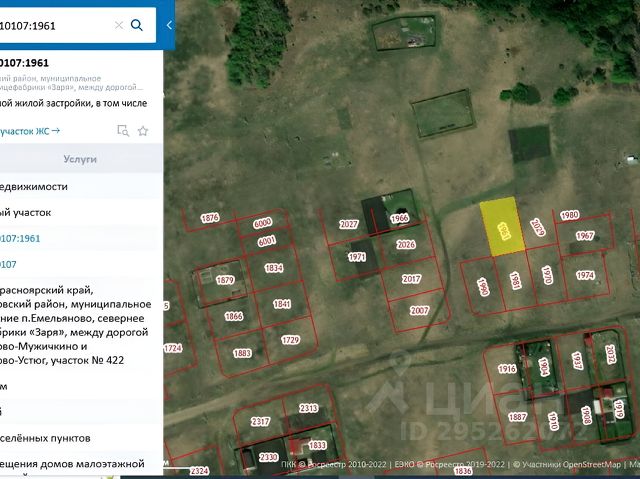Open the "участок ЖС" link
The image size is (640, 479).
pyautogui.click(x=30, y=130)
